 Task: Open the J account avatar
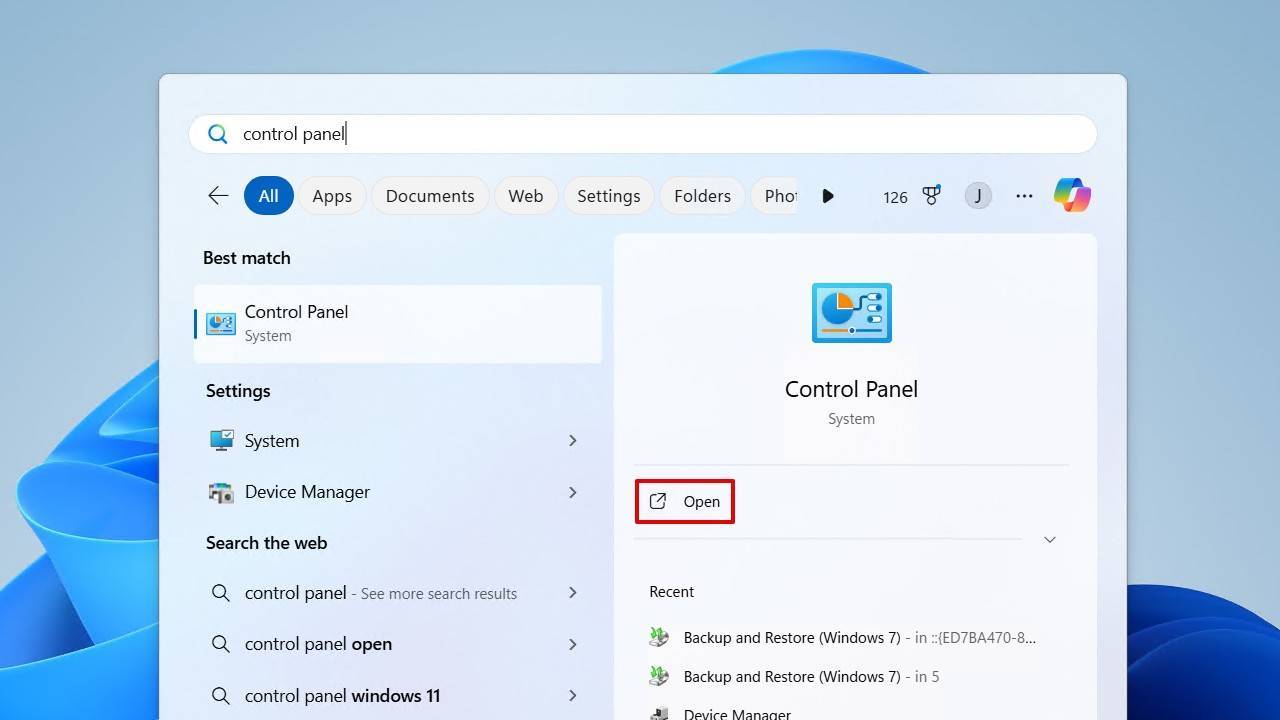coord(978,196)
